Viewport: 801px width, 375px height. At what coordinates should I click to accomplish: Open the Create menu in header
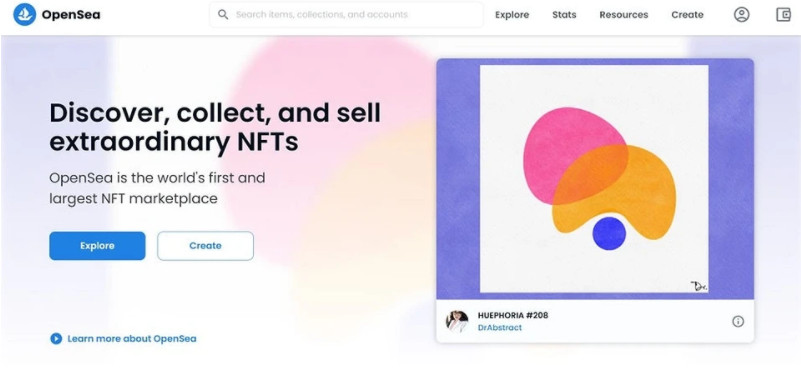click(x=687, y=15)
